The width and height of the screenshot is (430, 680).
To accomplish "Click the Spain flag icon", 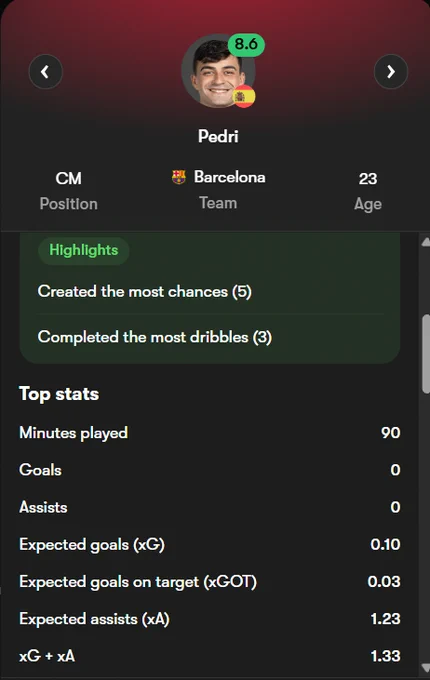I will (244, 97).
